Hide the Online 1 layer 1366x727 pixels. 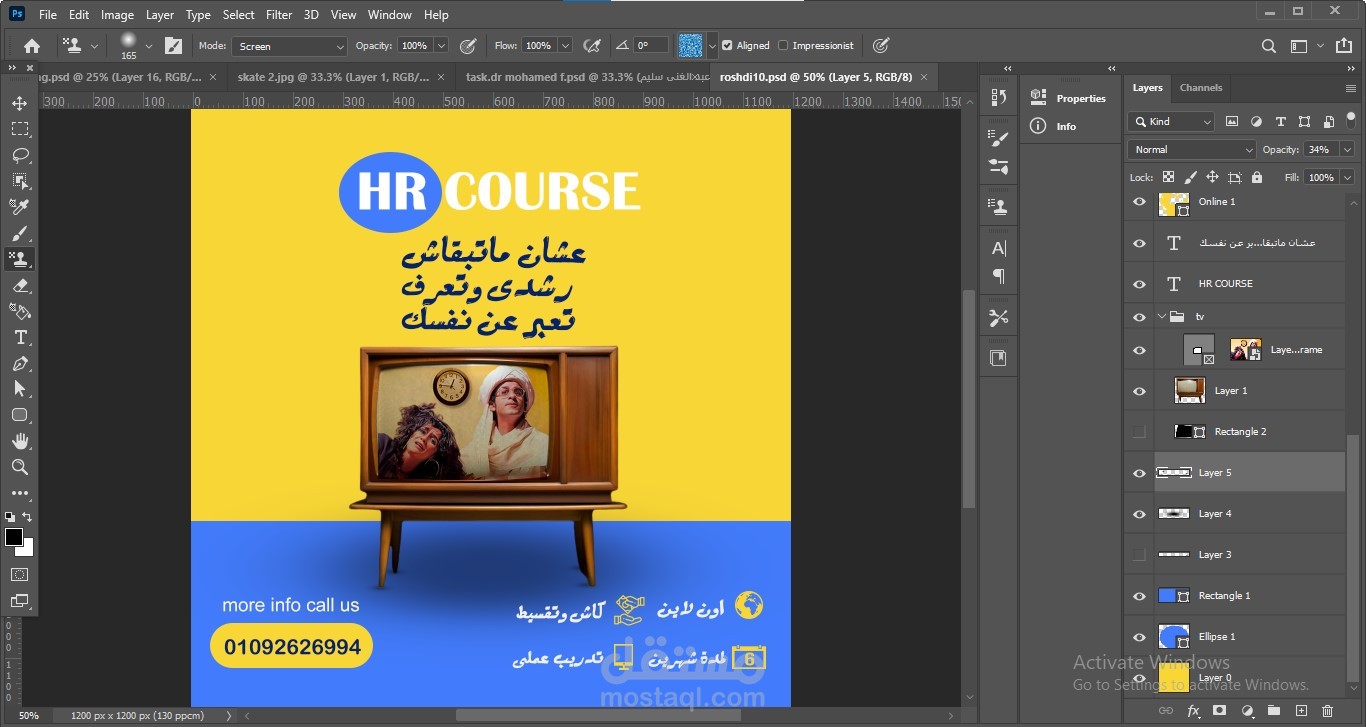(1138, 202)
